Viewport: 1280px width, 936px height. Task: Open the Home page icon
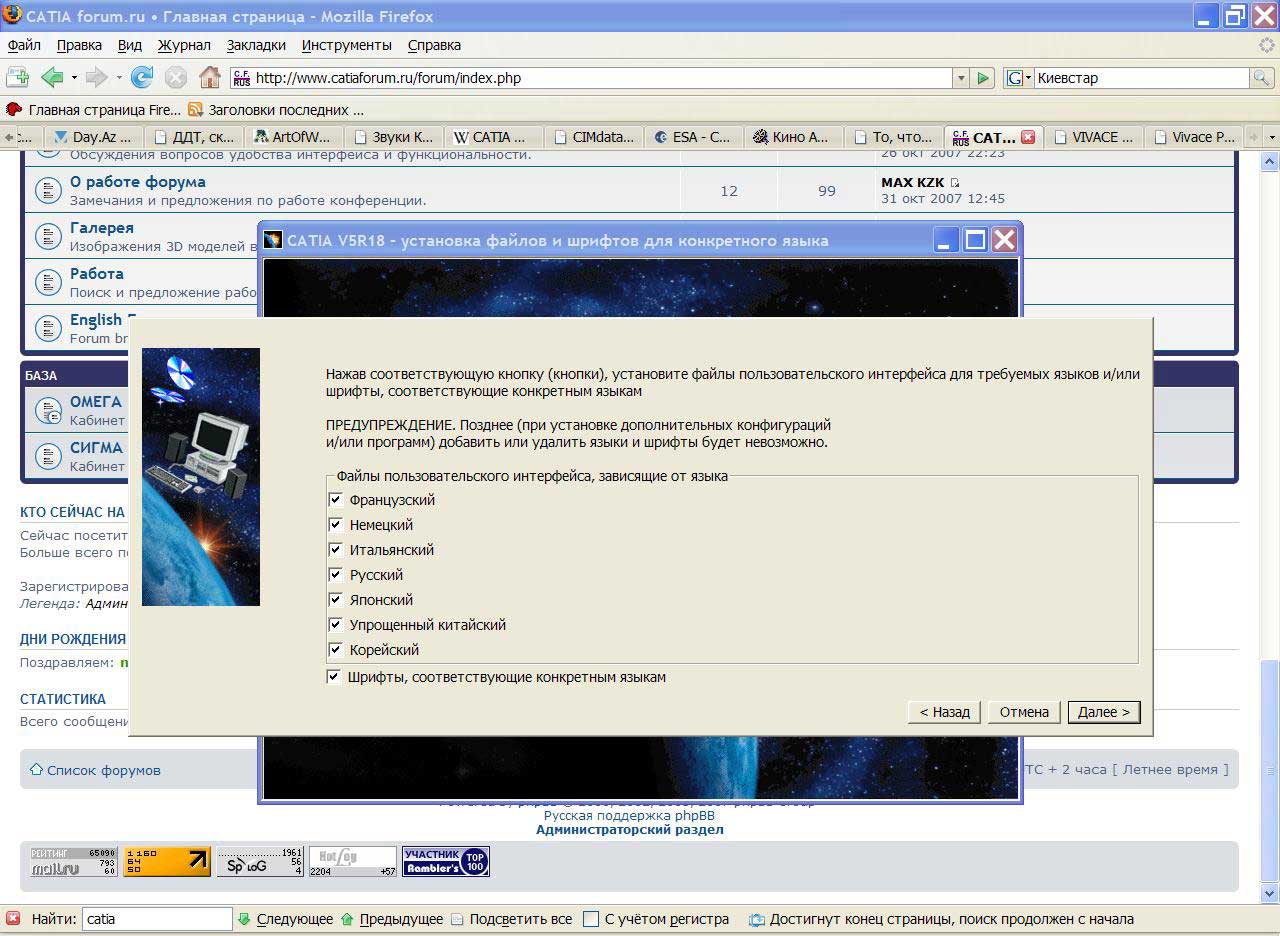tap(210, 77)
